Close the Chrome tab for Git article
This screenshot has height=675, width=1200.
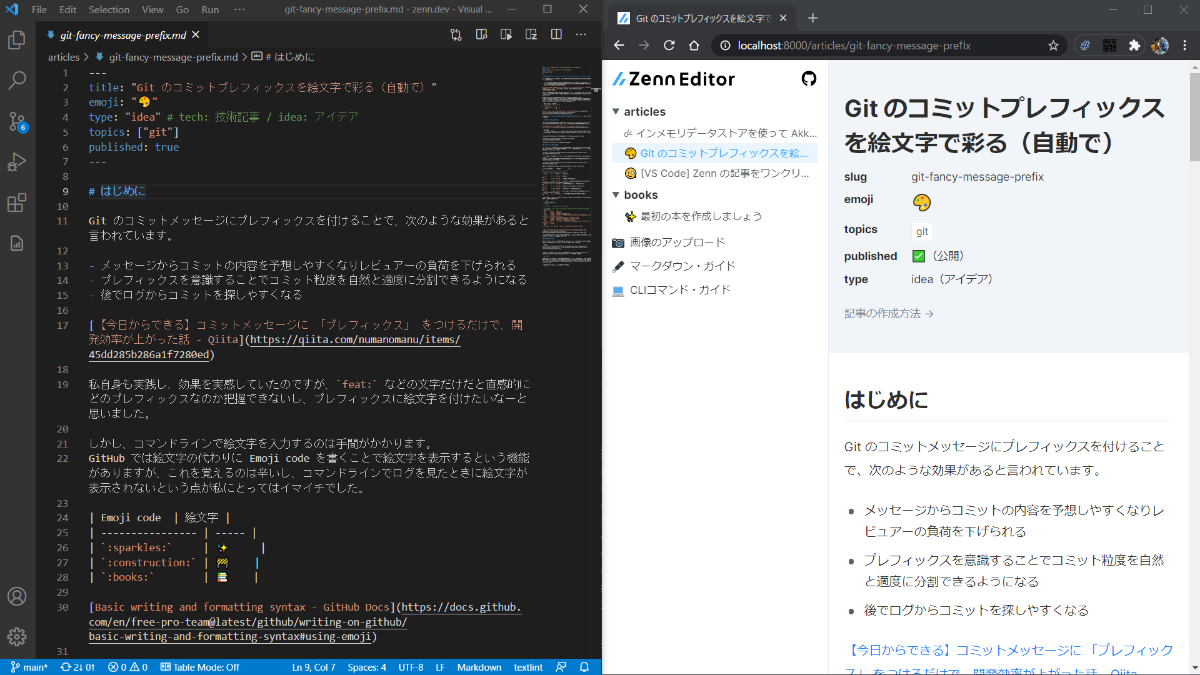(782, 18)
